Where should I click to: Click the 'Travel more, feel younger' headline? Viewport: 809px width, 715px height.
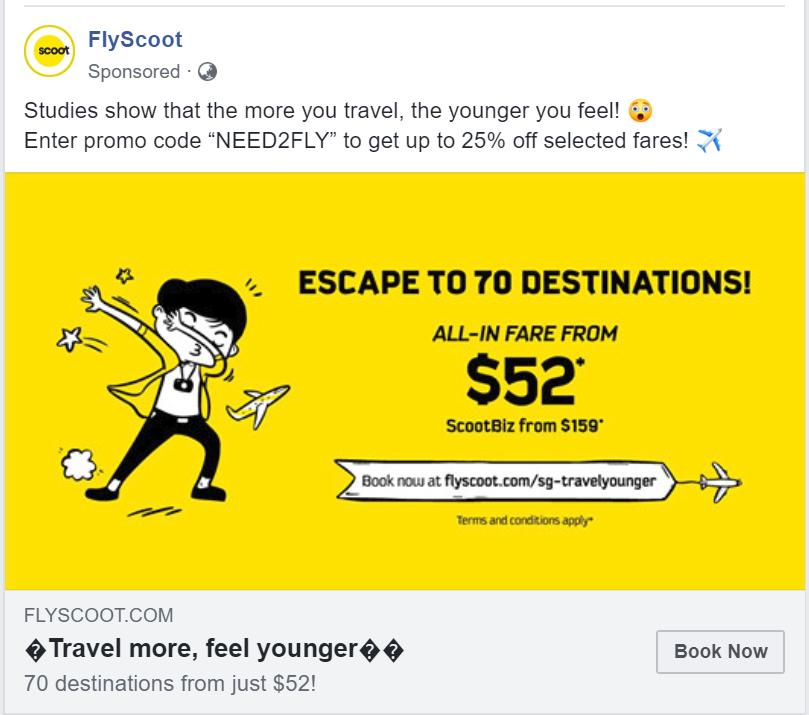214,649
